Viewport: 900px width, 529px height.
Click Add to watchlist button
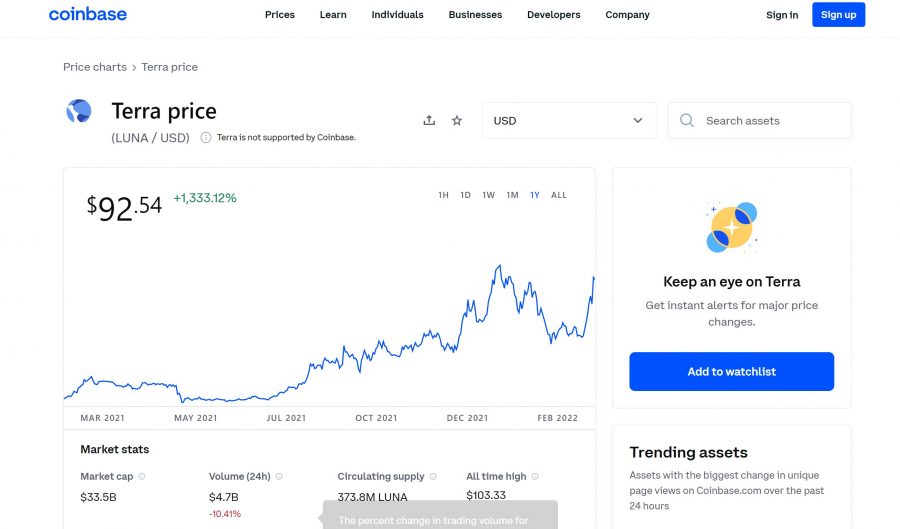[x=731, y=372]
